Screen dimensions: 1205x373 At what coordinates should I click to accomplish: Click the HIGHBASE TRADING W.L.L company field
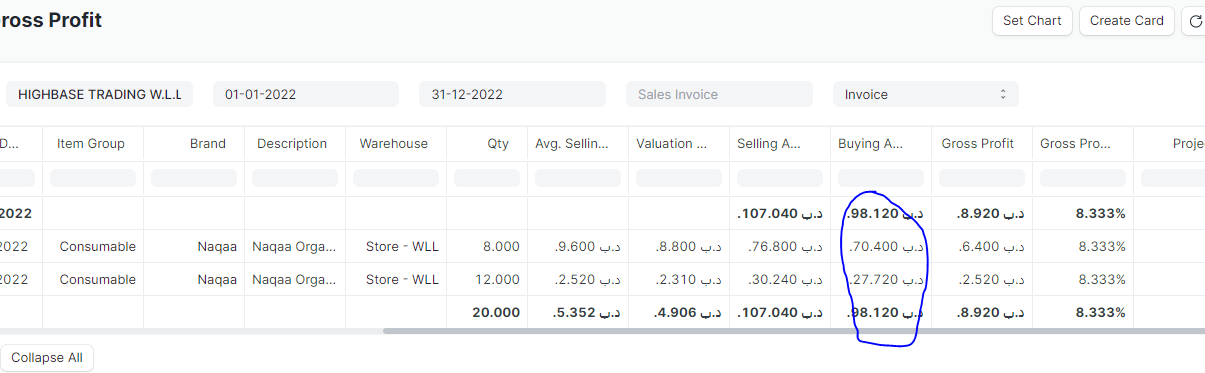click(99, 94)
